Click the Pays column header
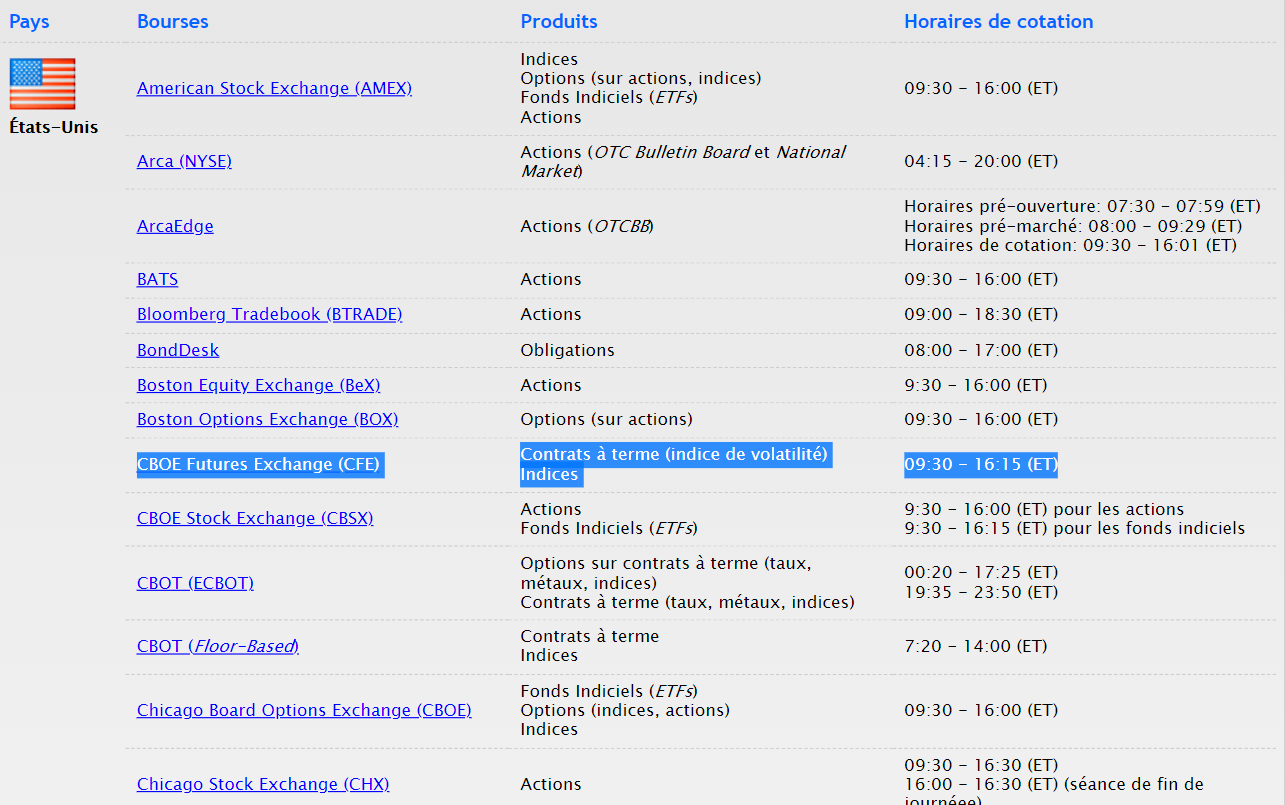 (29, 21)
